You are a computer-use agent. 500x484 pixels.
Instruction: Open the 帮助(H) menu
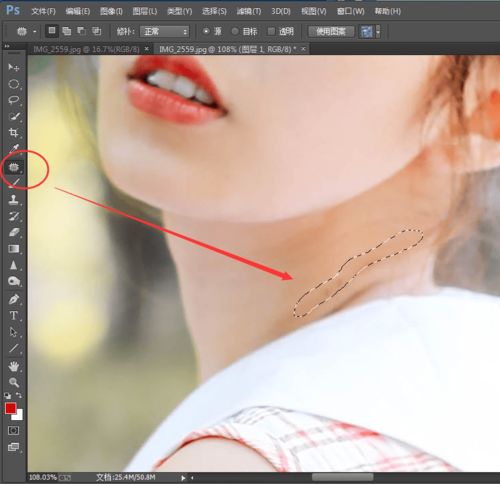(x=387, y=11)
